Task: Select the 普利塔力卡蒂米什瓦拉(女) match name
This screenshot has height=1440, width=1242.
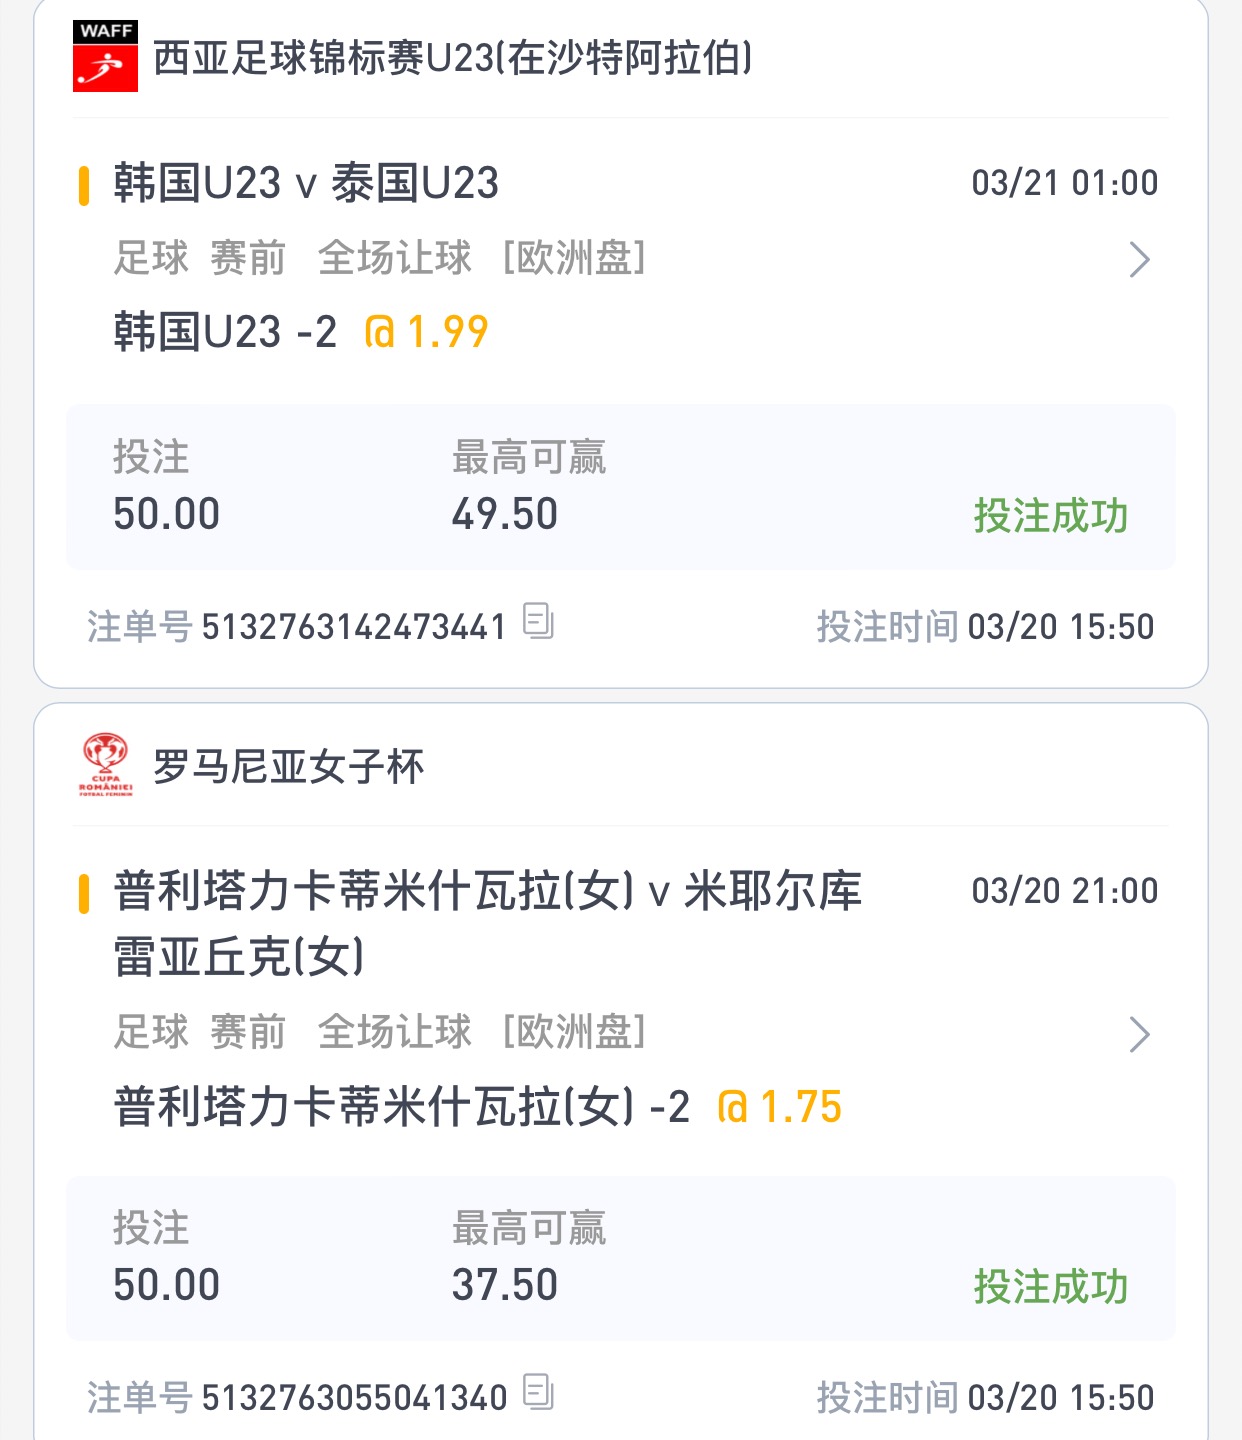Action: pos(488,923)
